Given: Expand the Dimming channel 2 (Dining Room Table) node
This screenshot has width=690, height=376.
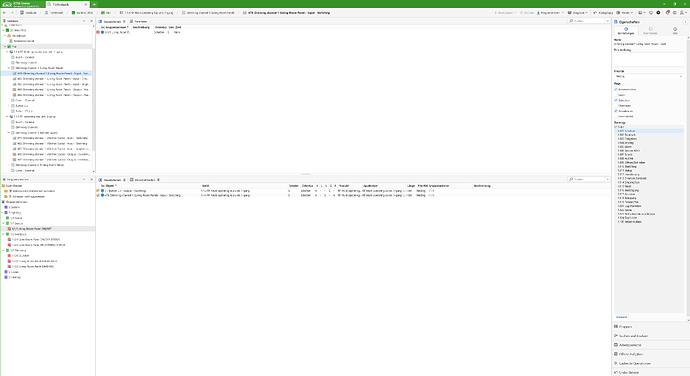Looking at the screenshot, I should tap(9, 165).
